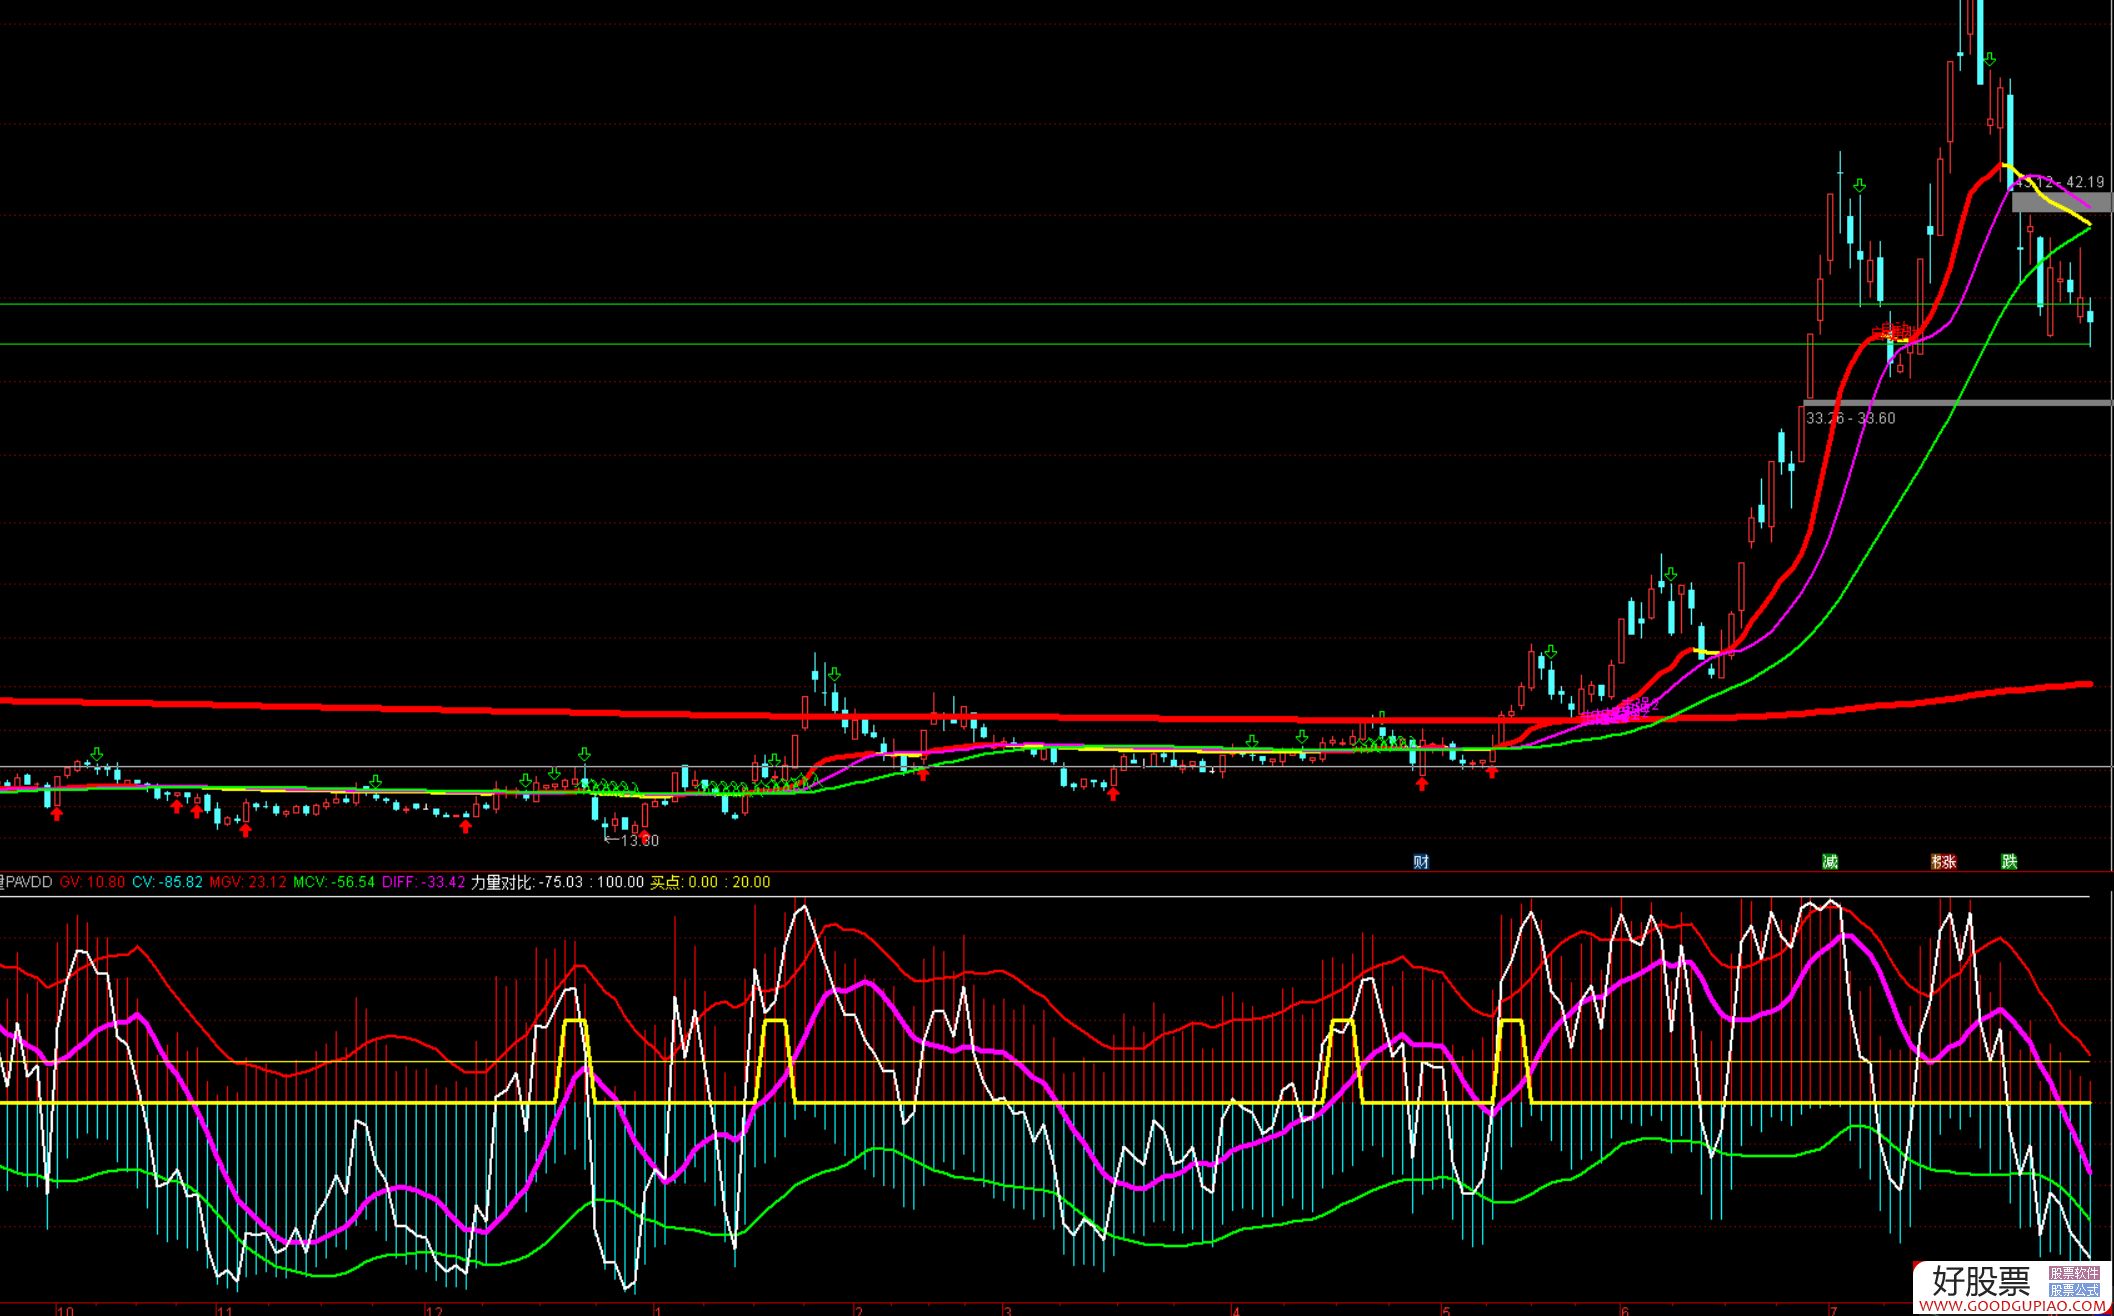Click the blue 财 event marker
Screen dimensions: 2114x1316
[x=1421, y=862]
